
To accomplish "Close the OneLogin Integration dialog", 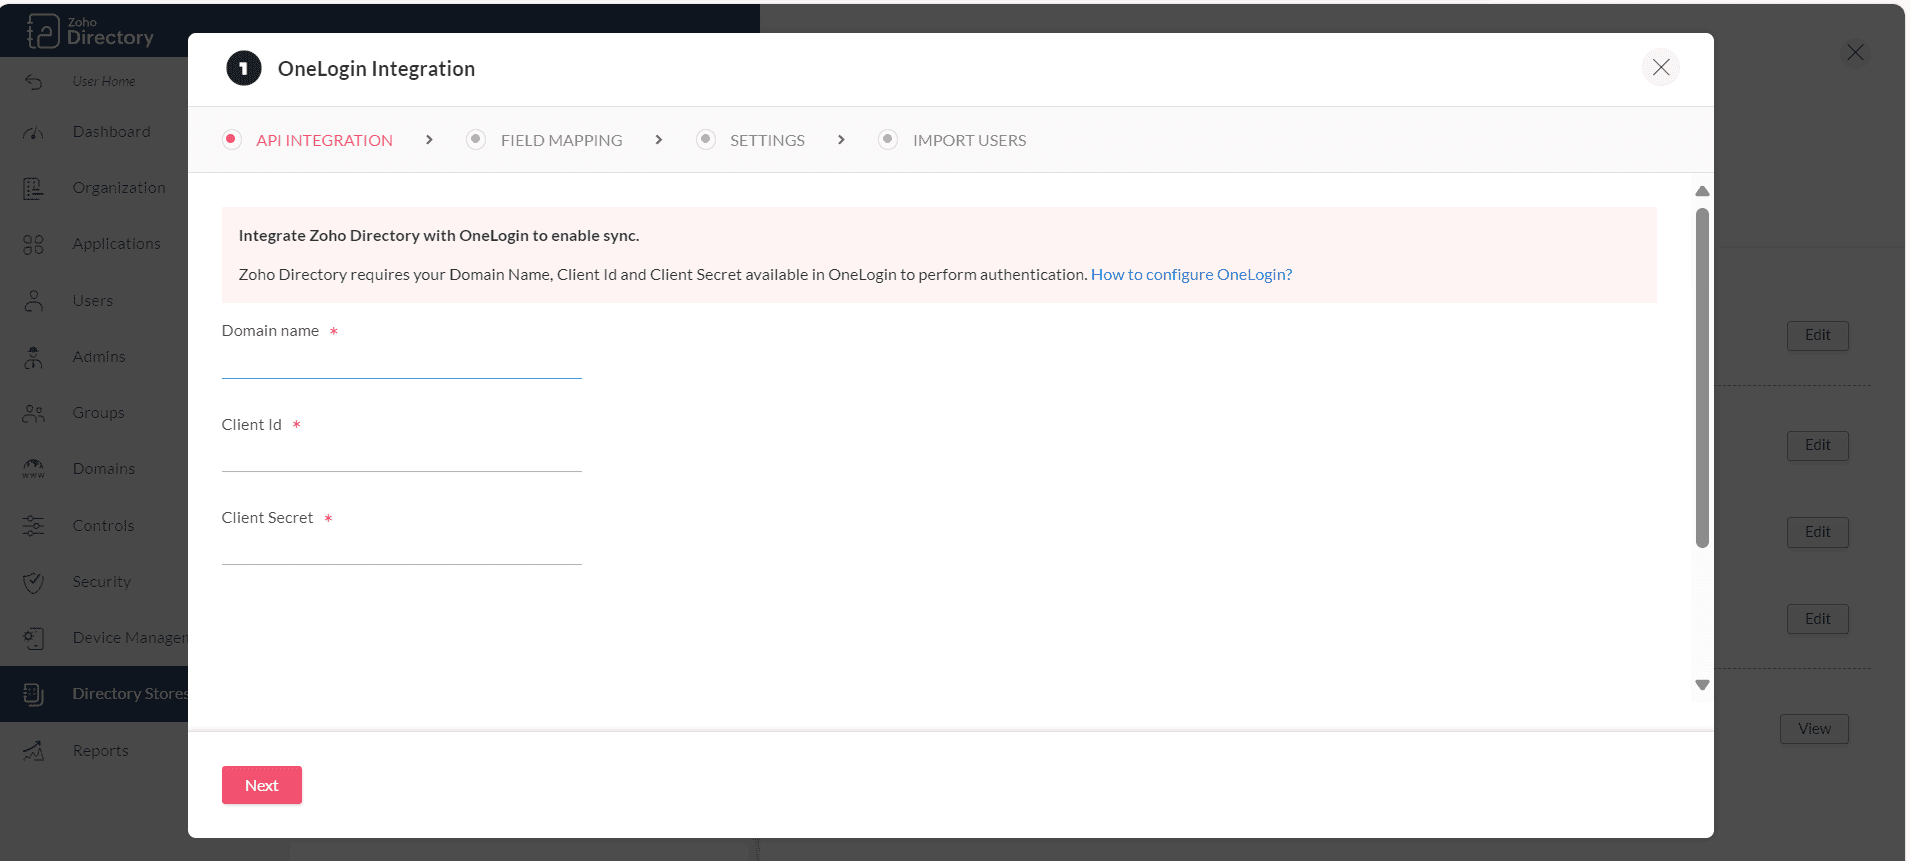I will tap(1661, 67).
